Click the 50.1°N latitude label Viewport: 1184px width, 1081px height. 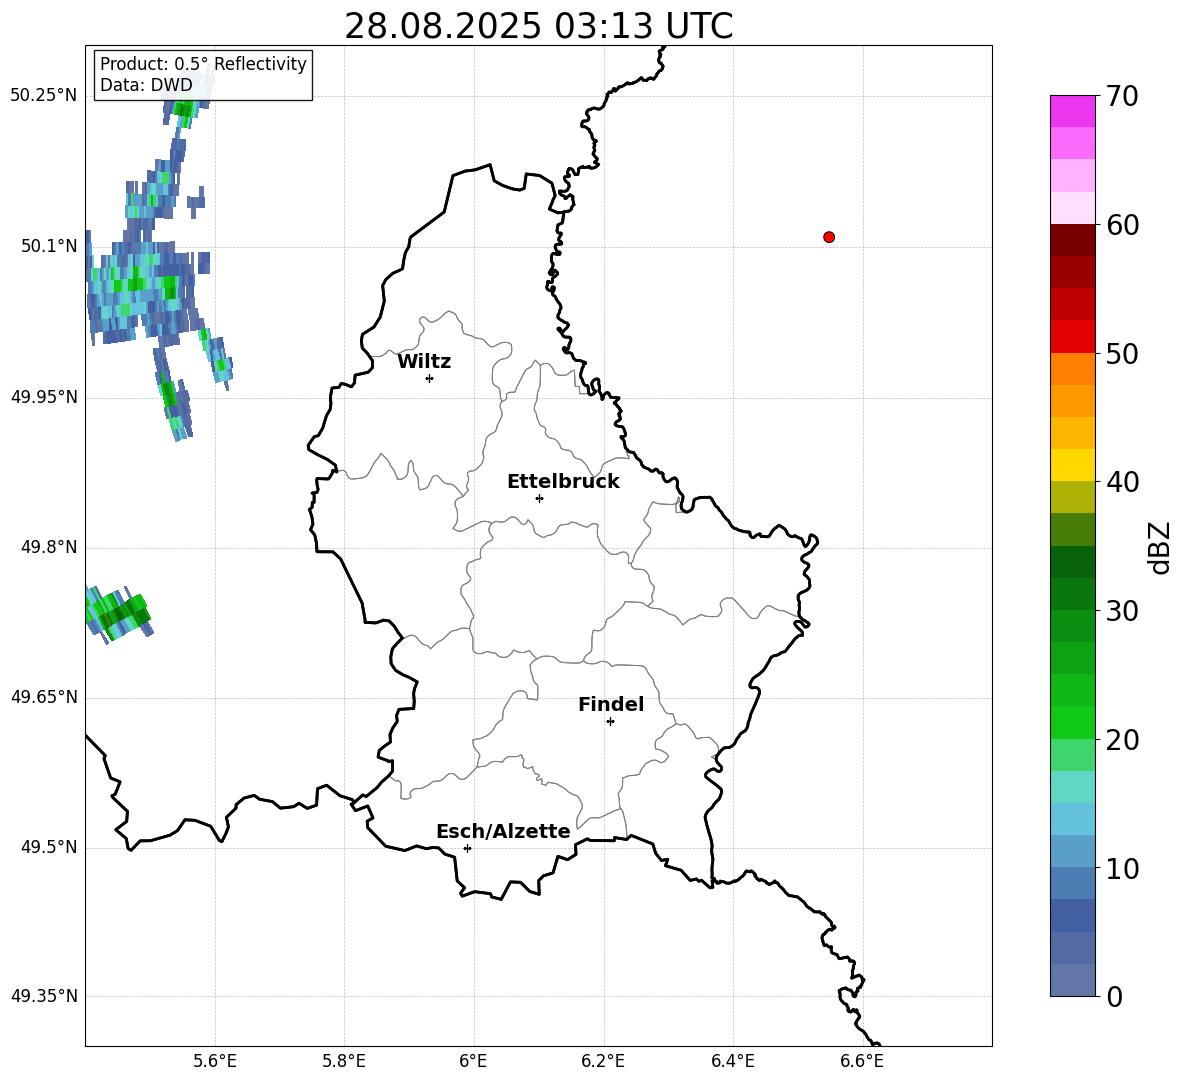(49, 246)
